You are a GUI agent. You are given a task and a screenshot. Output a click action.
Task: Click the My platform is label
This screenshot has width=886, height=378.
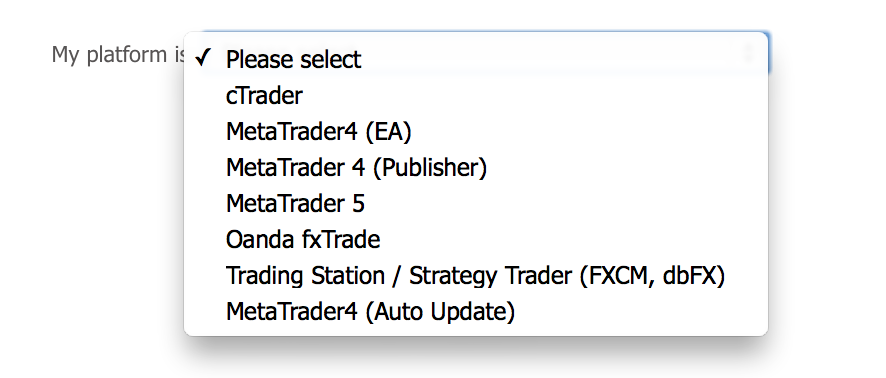118,55
